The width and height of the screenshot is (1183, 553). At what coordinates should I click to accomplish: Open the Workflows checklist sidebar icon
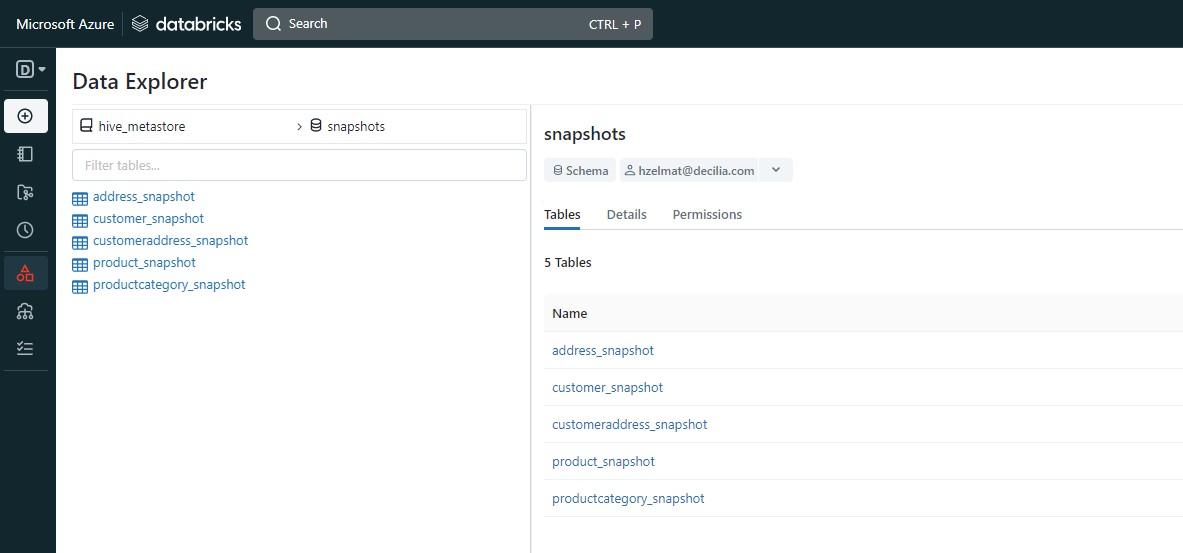point(26,348)
